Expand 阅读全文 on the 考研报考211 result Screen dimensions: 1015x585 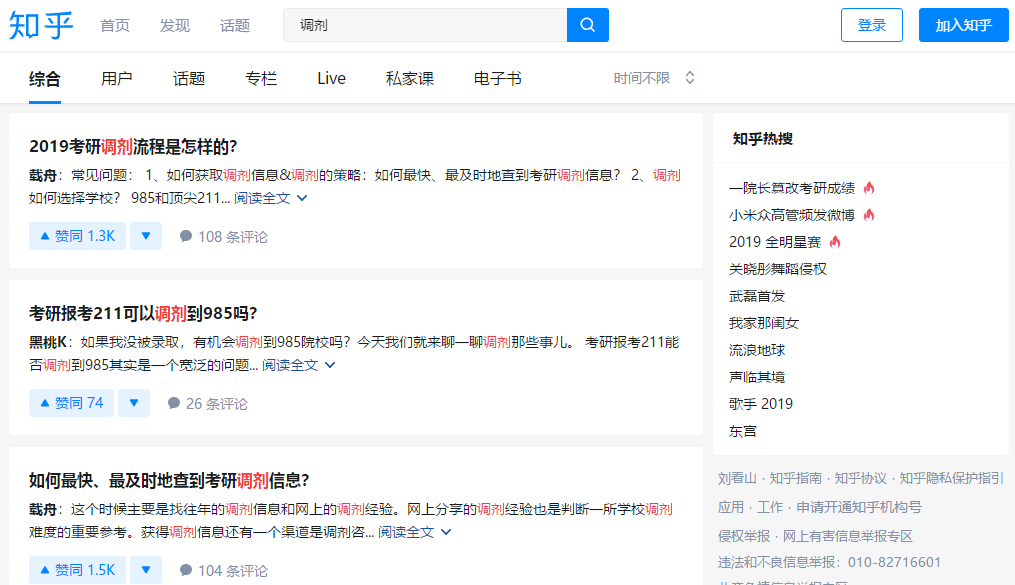[x=298, y=365]
